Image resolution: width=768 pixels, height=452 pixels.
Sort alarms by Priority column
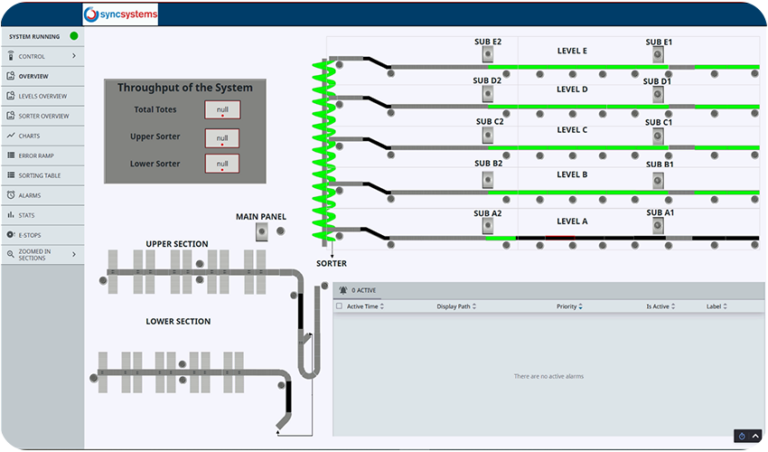(569, 306)
